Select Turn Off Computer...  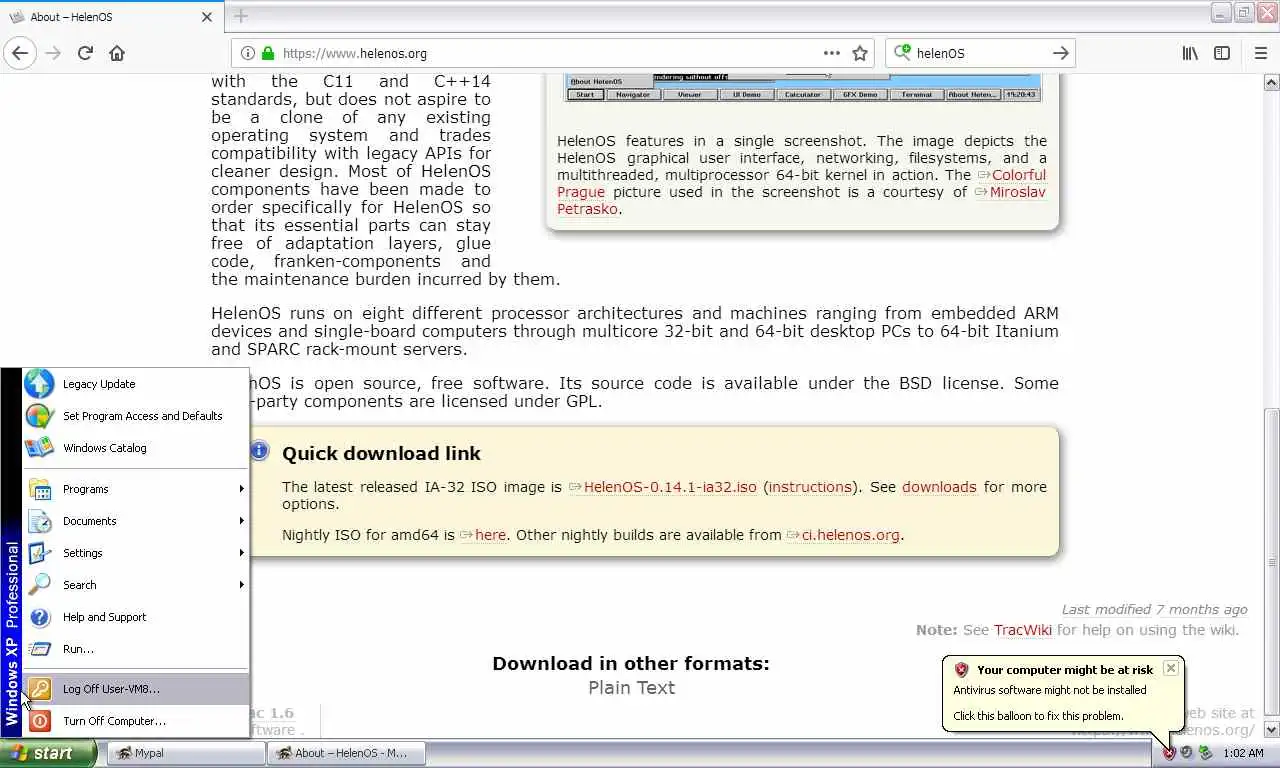[135, 720]
